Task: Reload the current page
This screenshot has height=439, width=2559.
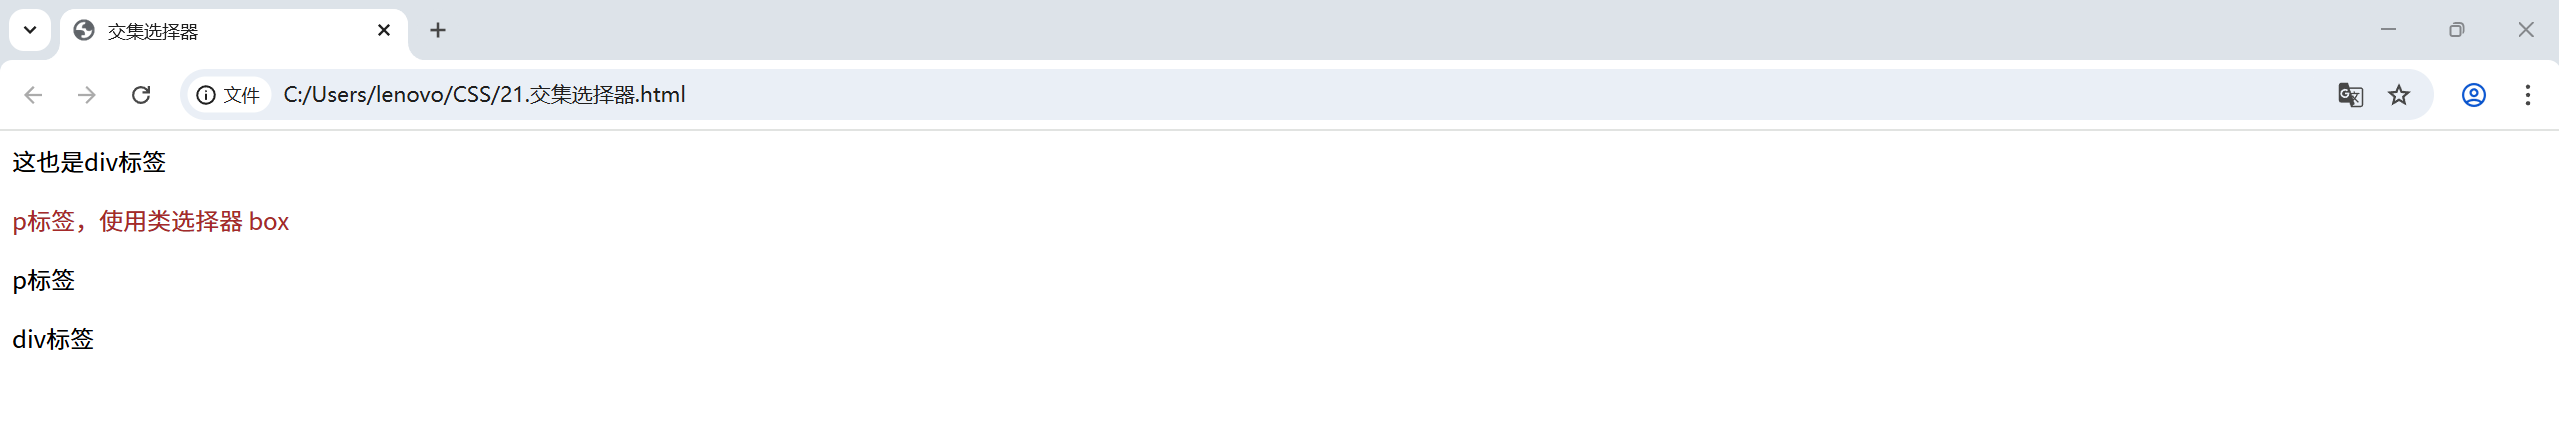Action: (141, 95)
